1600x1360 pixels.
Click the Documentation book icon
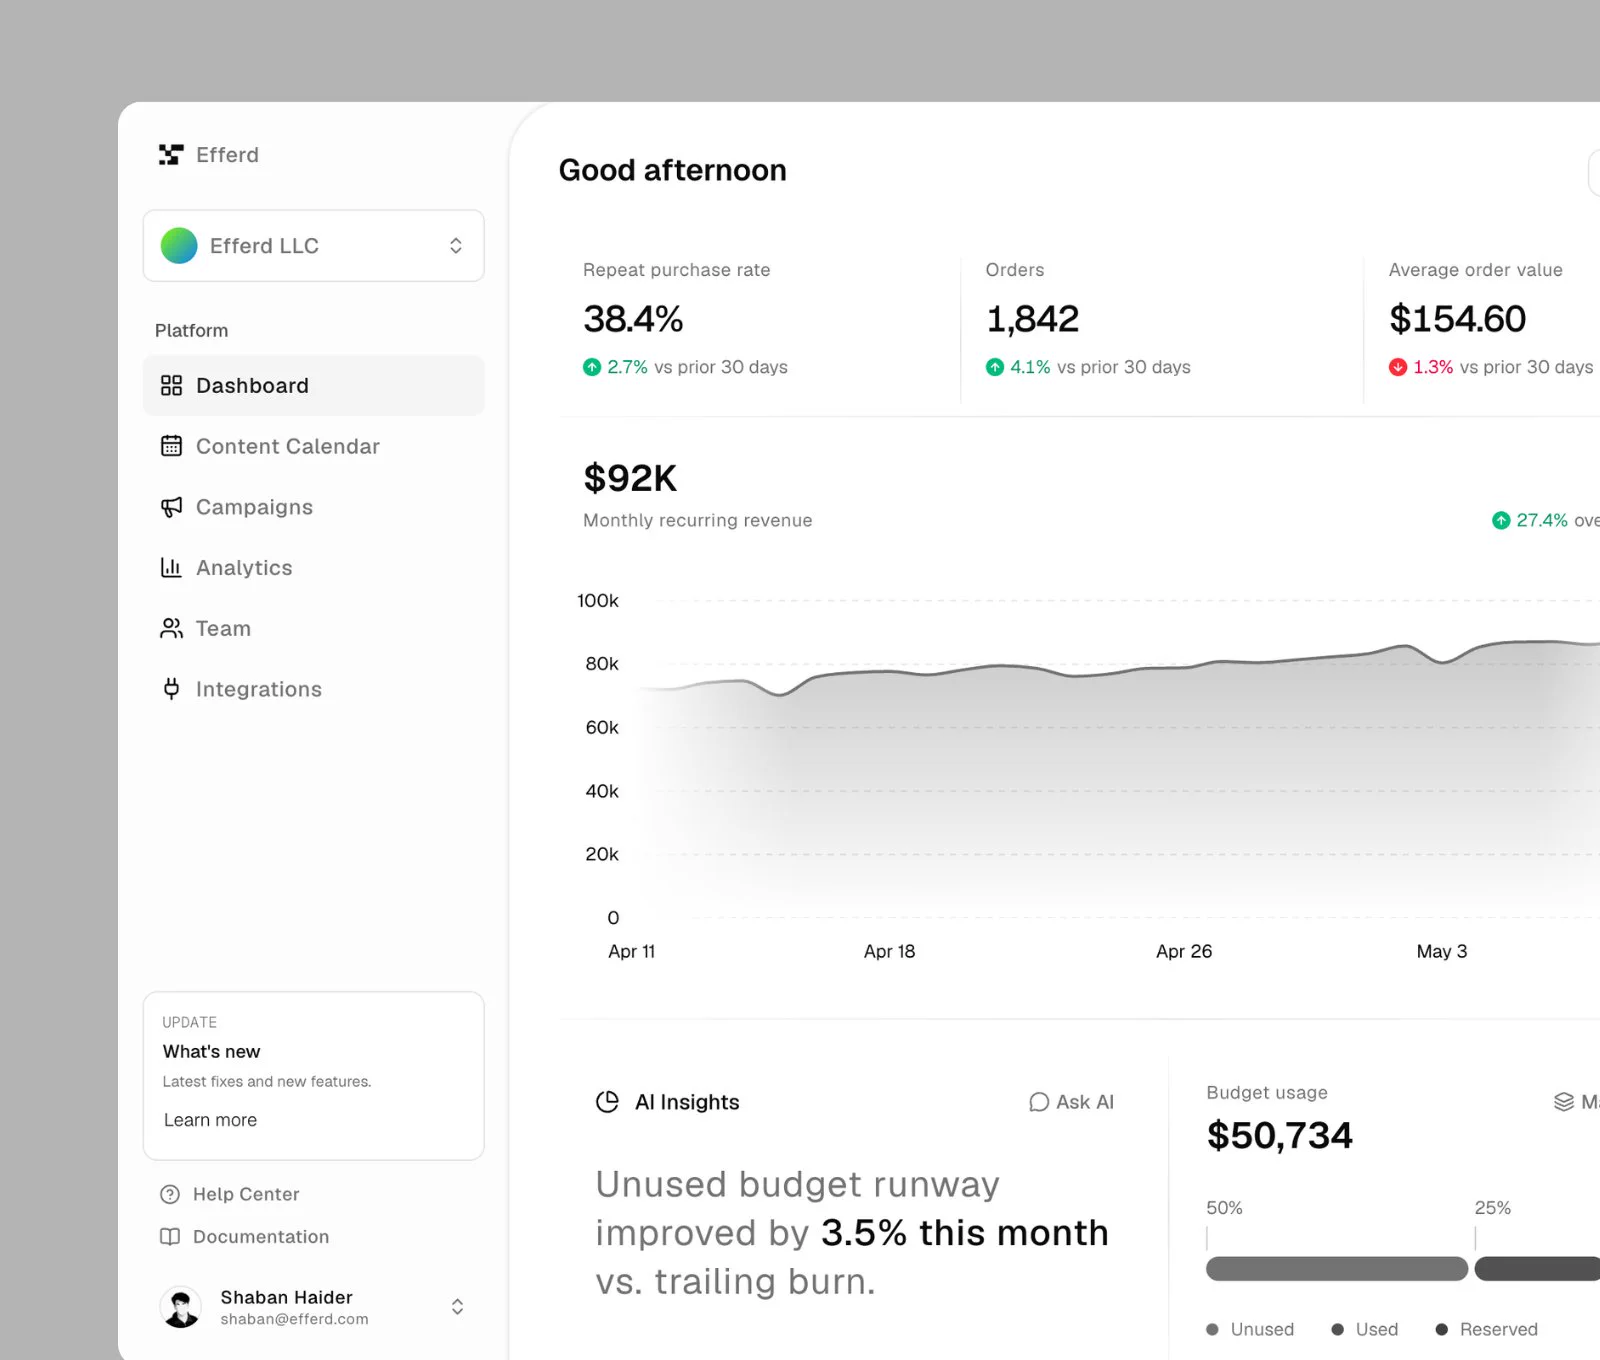point(170,1237)
